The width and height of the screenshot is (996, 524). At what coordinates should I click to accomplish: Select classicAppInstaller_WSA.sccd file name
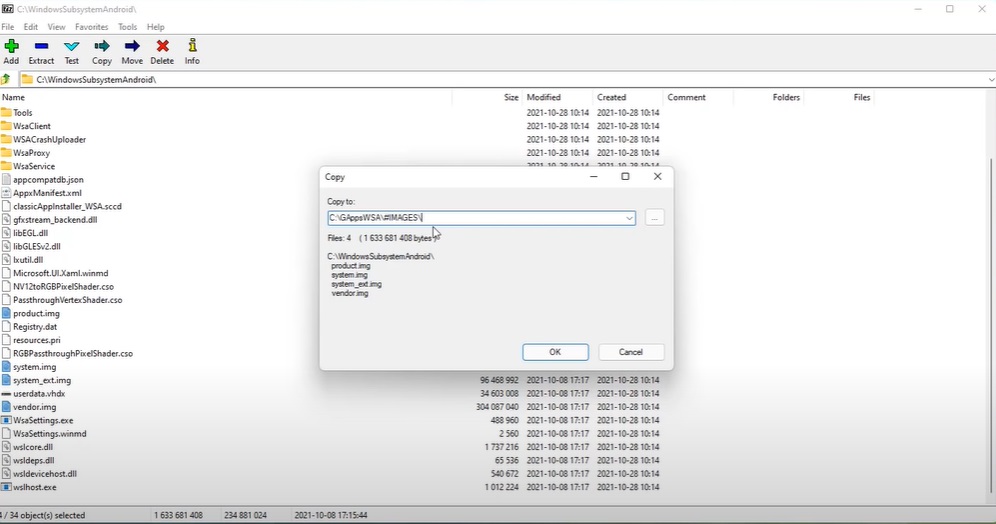point(67,206)
